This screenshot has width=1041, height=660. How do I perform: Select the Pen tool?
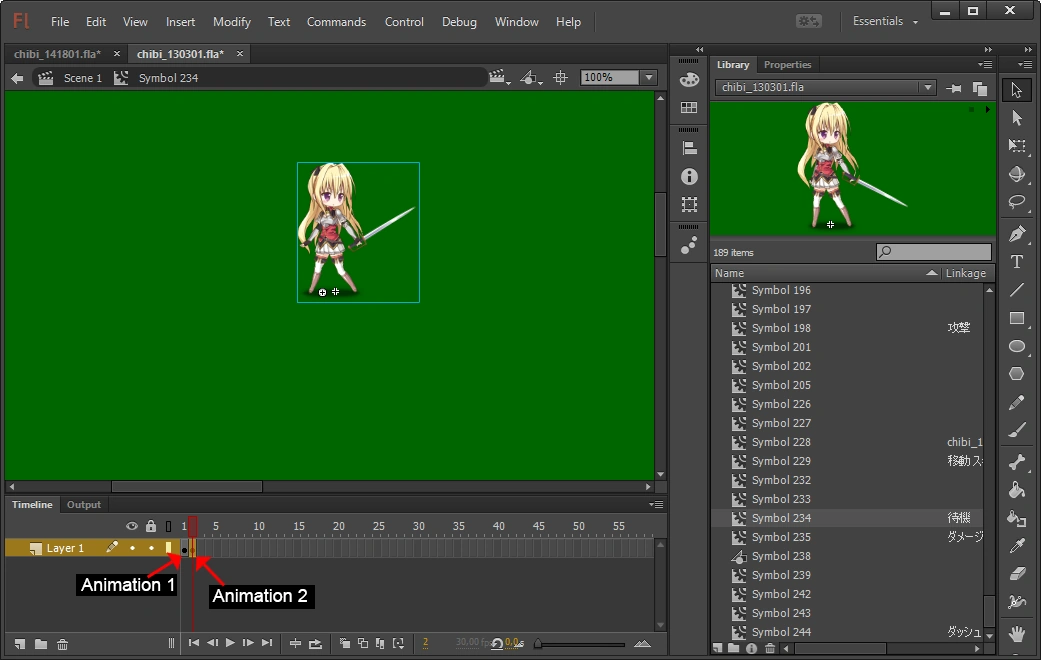point(1017,234)
